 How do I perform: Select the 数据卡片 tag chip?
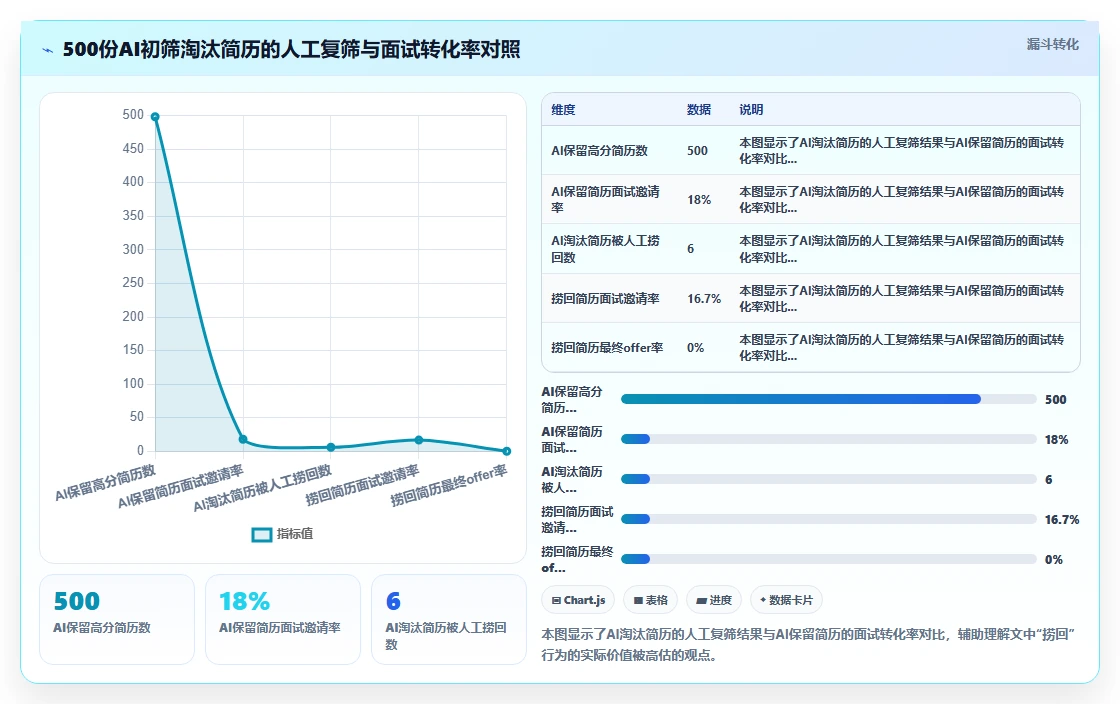click(786, 600)
